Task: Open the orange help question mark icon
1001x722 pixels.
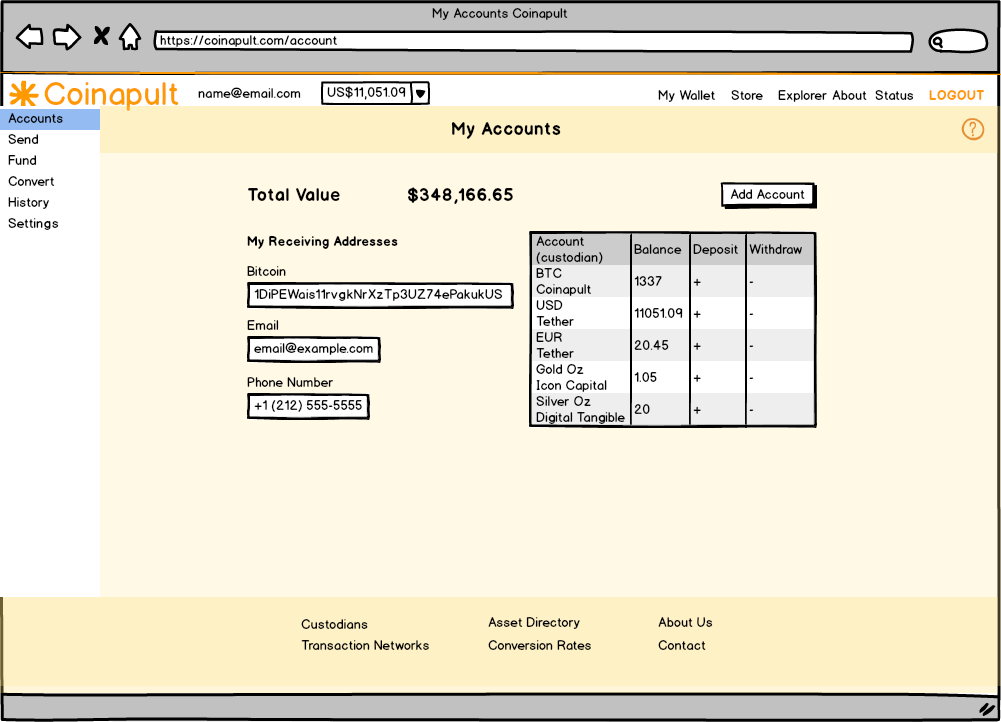Action: (x=972, y=129)
